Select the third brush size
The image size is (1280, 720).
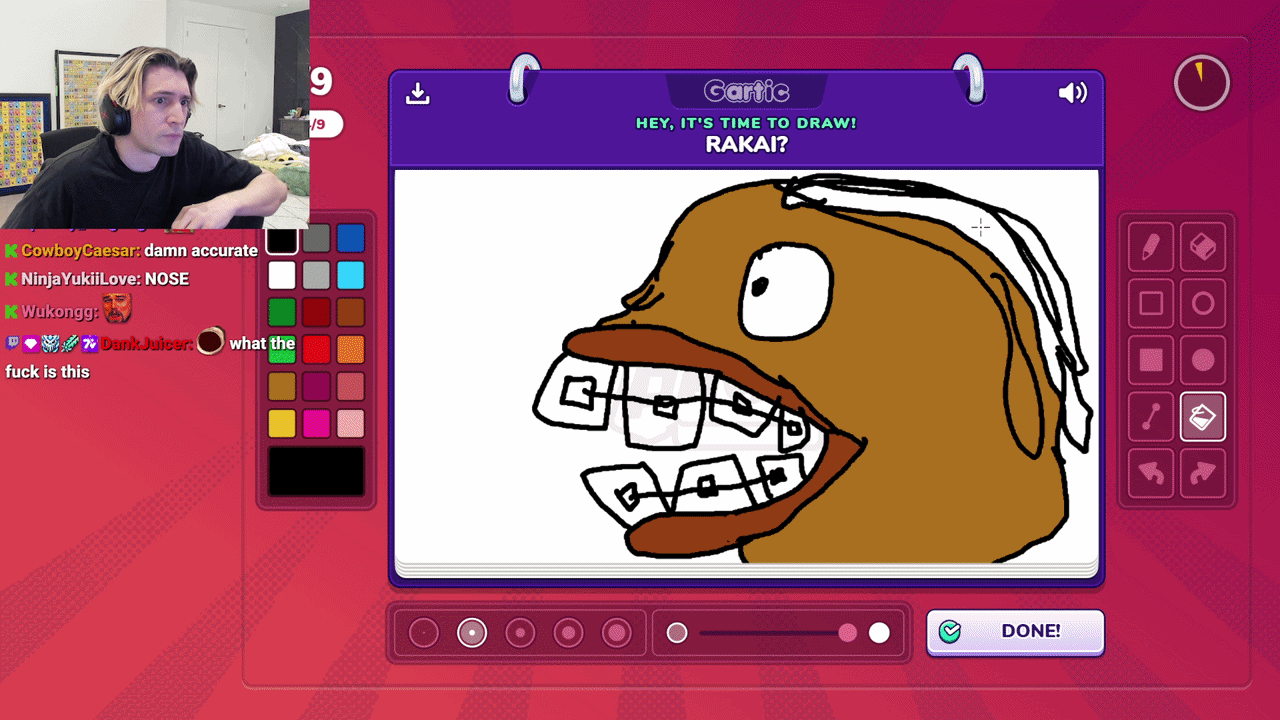click(520, 632)
